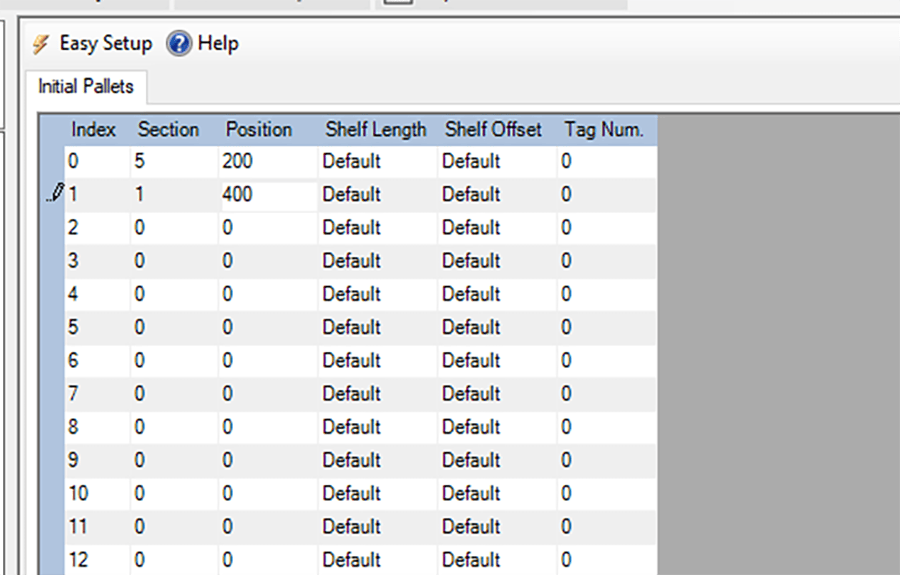
Task: Select Shelf Length cell in index 3 row
Action: [378, 261]
